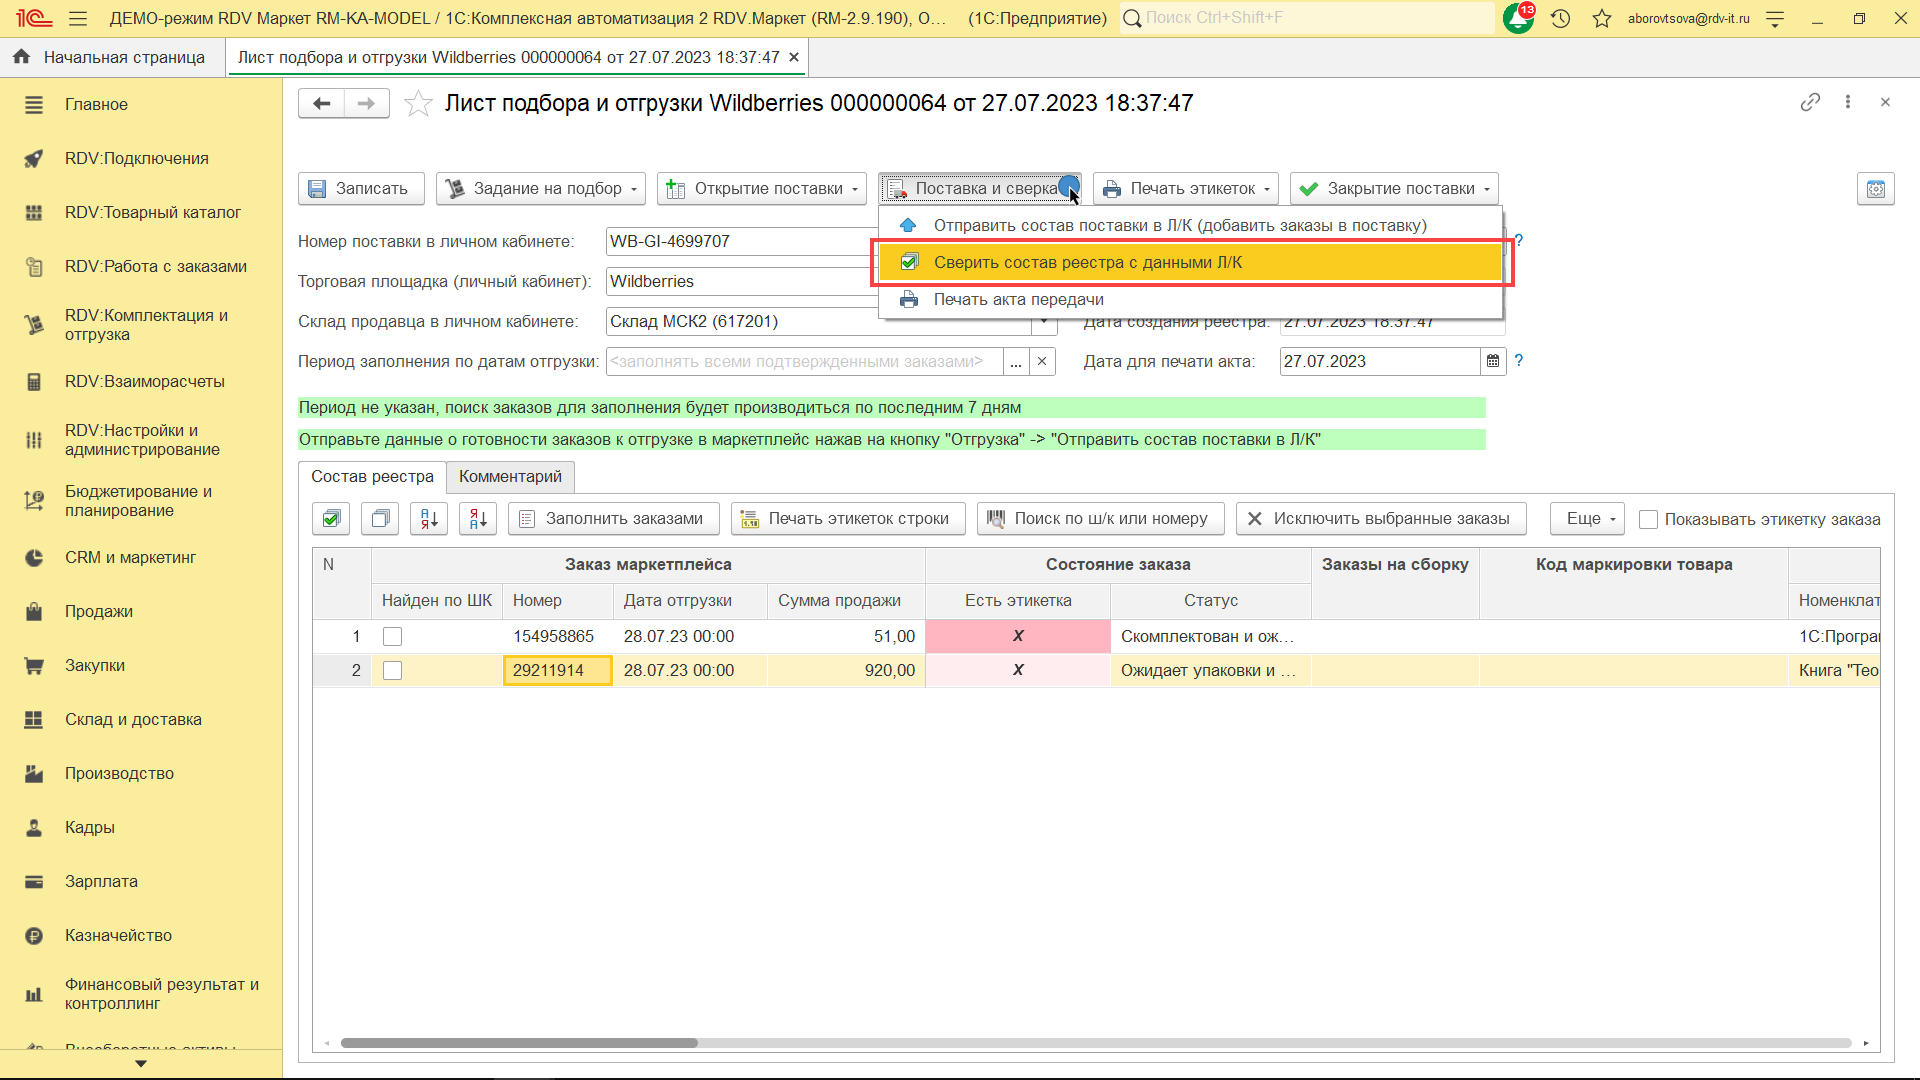Check the 'Найден по ШК' box for order 154958865

point(393,636)
